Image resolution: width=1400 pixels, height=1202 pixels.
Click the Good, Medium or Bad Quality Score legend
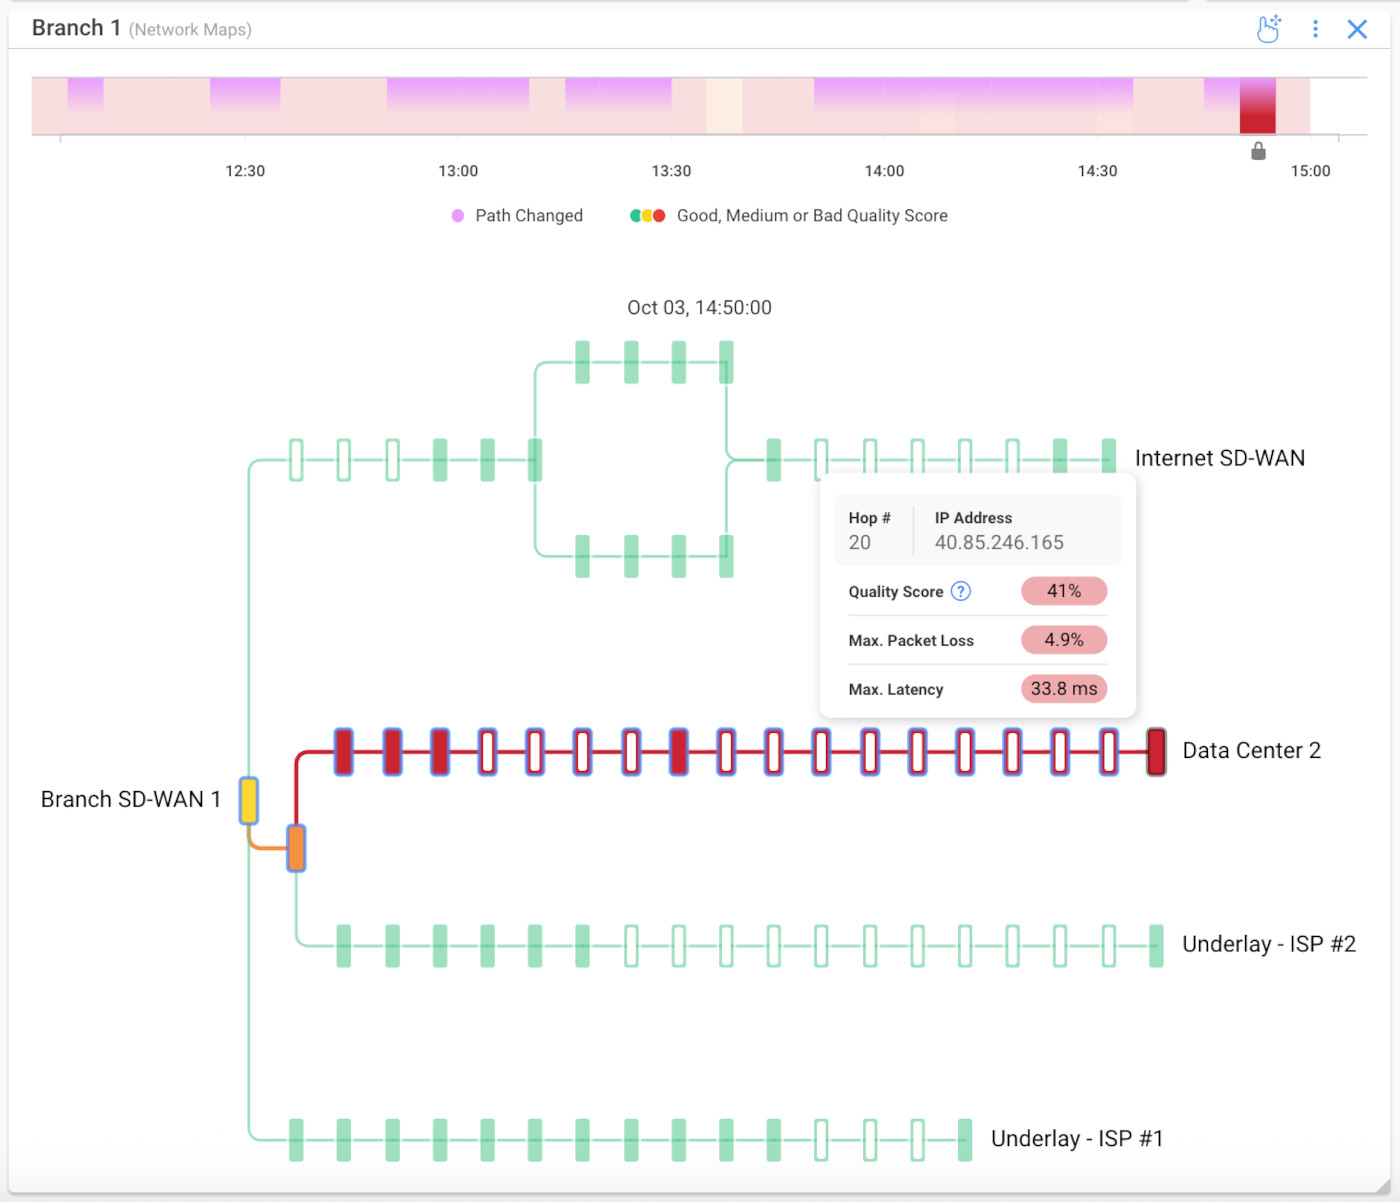pos(789,216)
